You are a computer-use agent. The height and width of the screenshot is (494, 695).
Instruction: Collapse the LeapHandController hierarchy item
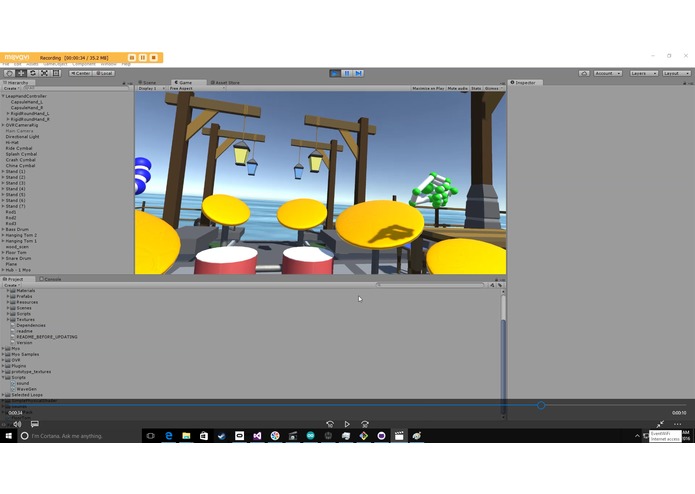pos(3,96)
